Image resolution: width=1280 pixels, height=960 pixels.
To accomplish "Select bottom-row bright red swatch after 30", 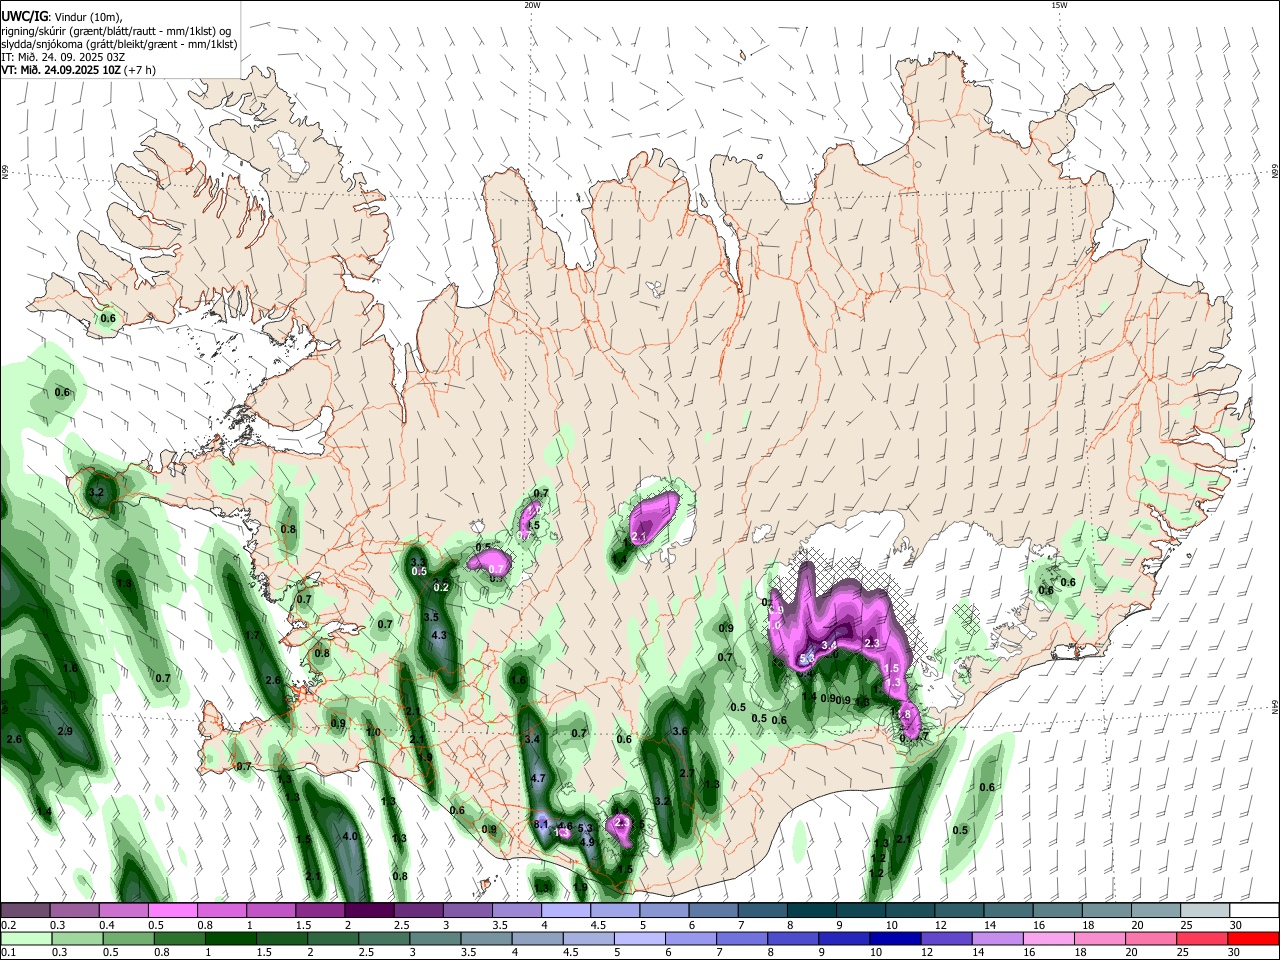I will pos(1255,938).
